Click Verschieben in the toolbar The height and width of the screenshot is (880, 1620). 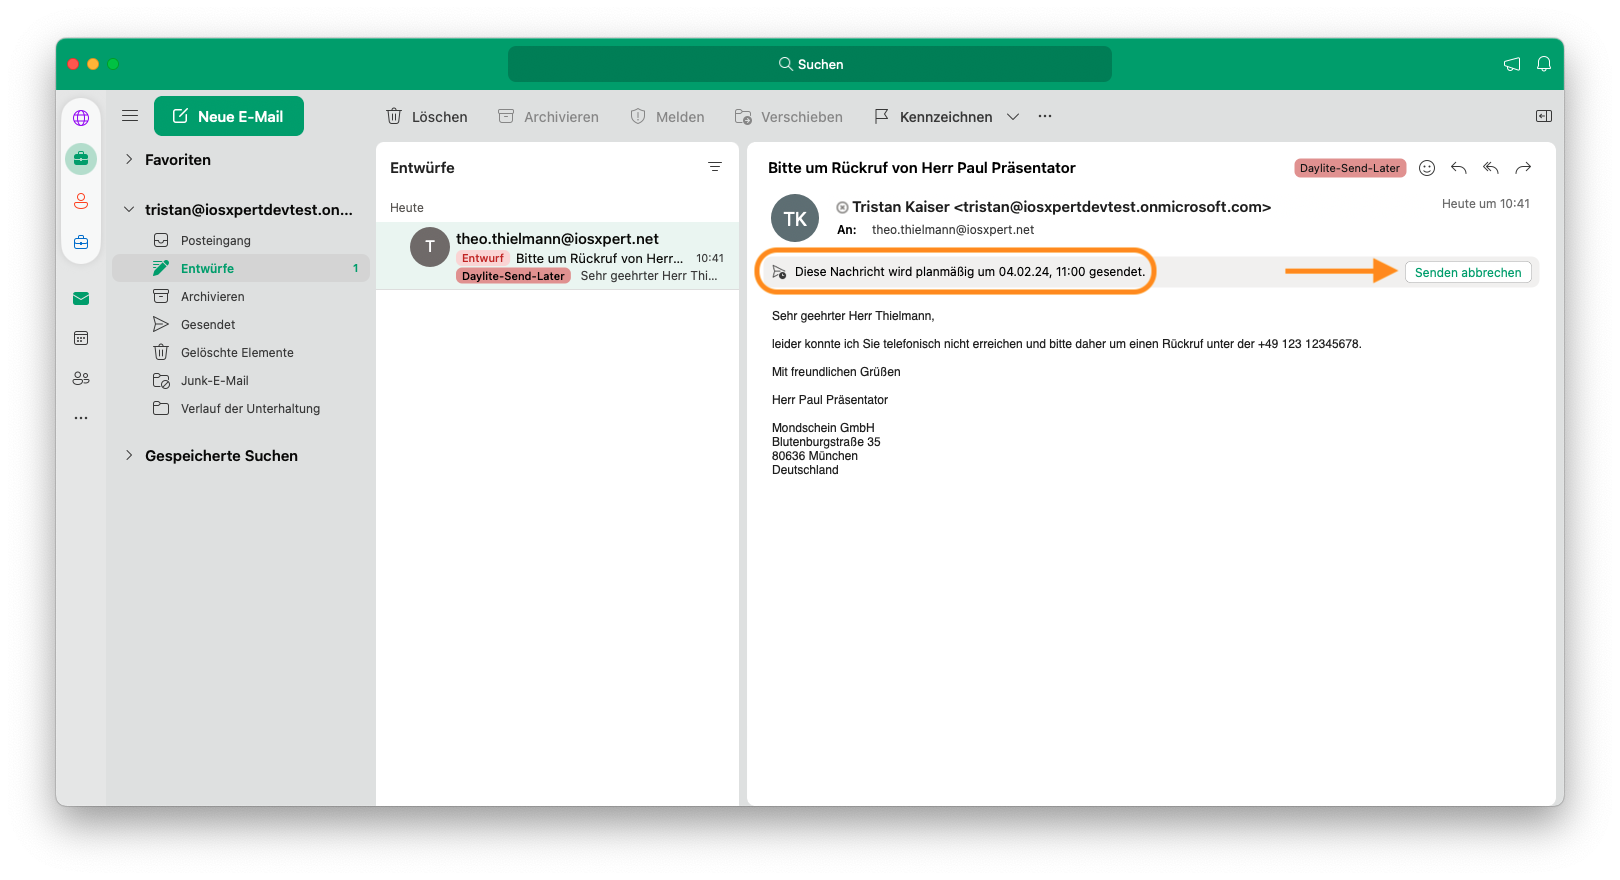click(789, 117)
